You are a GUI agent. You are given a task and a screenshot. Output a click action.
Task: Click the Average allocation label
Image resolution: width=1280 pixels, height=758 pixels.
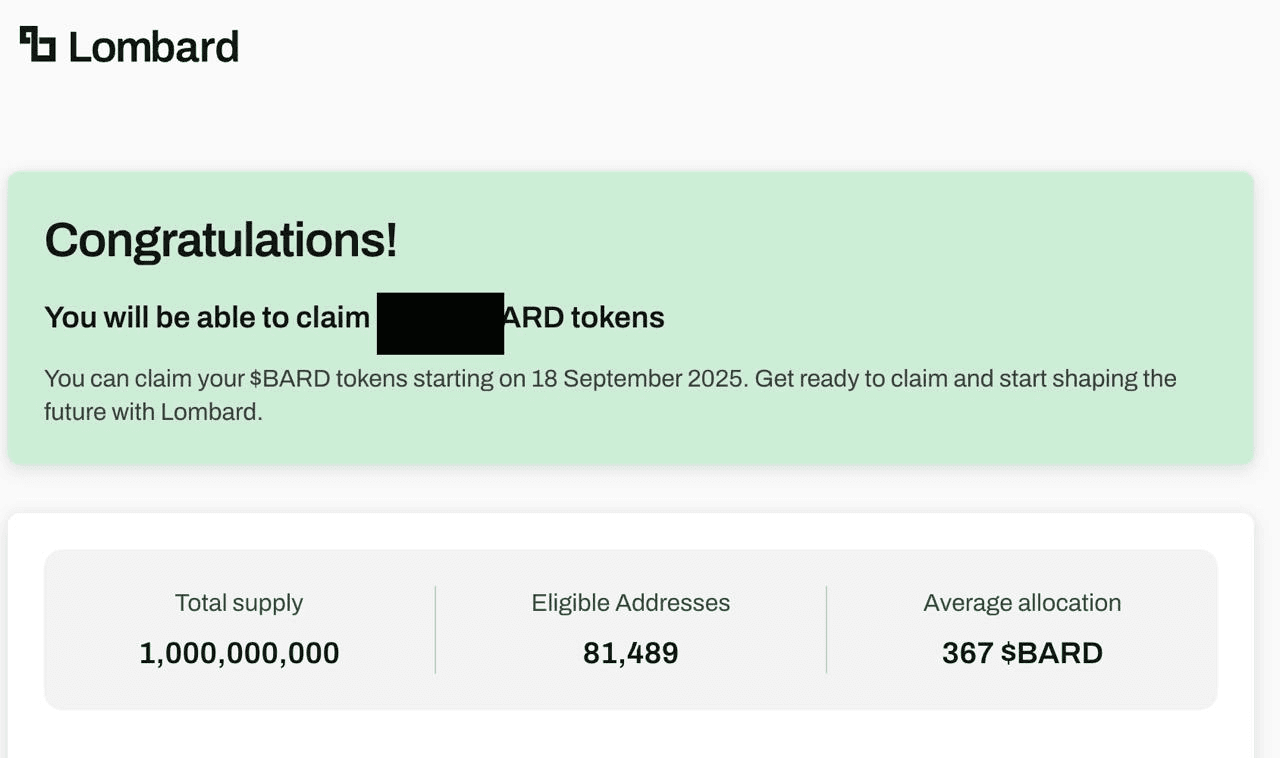[x=1022, y=603]
